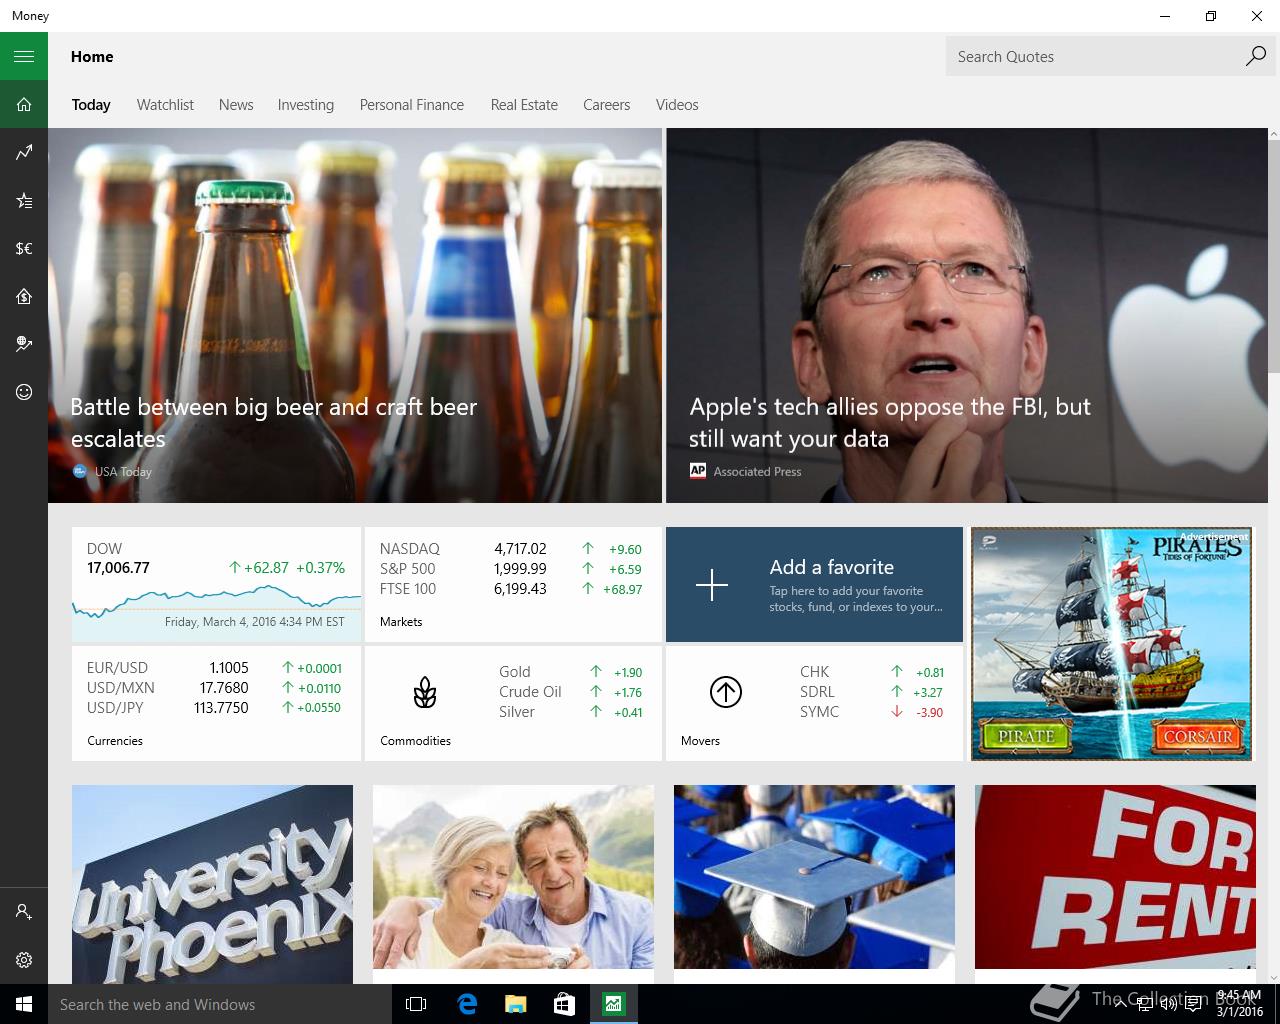
Task: Click the Commodities label
Action: (x=415, y=741)
